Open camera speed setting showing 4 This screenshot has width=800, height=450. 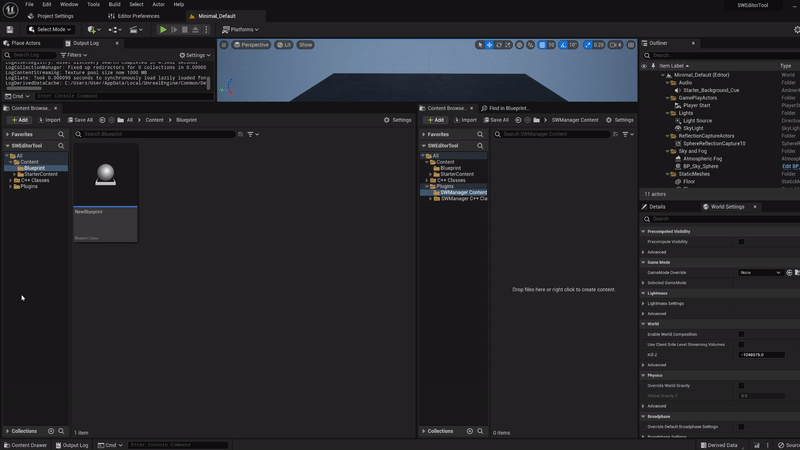616,45
